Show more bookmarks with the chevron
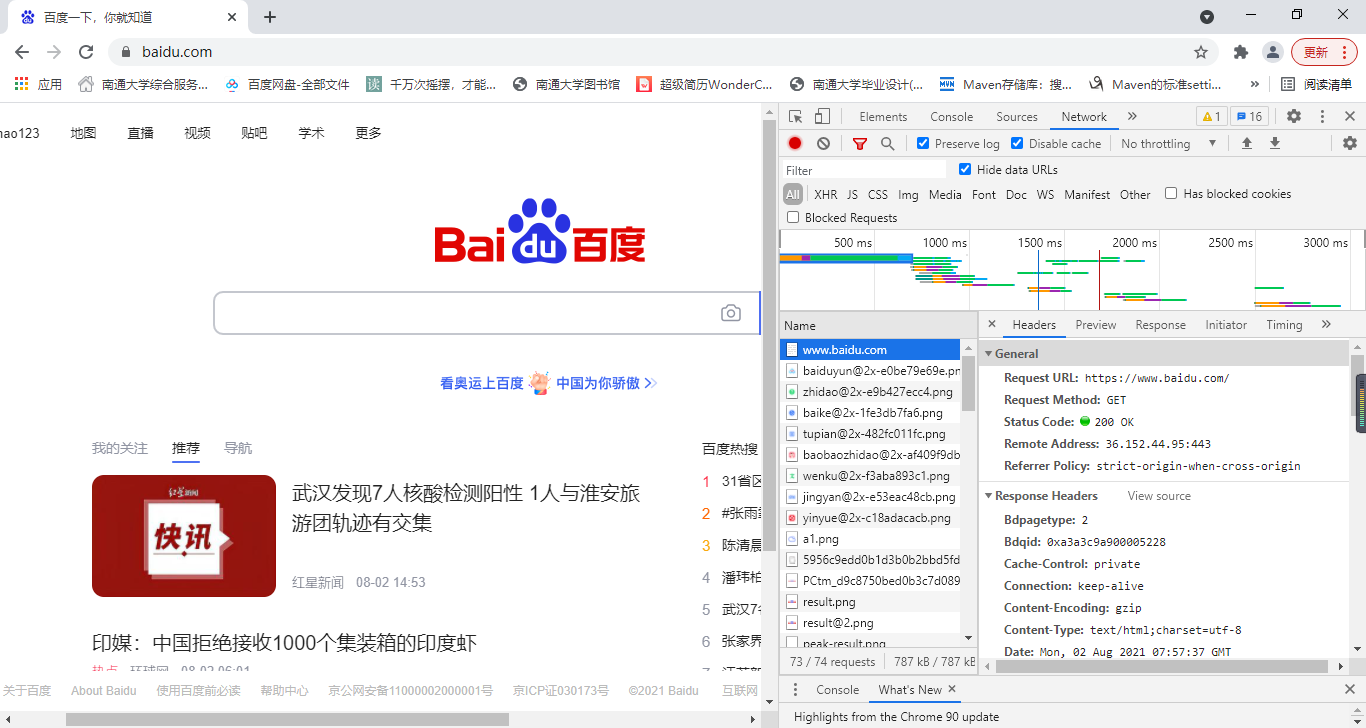The height and width of the screenshot is (728, 1366). pyautogui.click(x=1255, y=85)
